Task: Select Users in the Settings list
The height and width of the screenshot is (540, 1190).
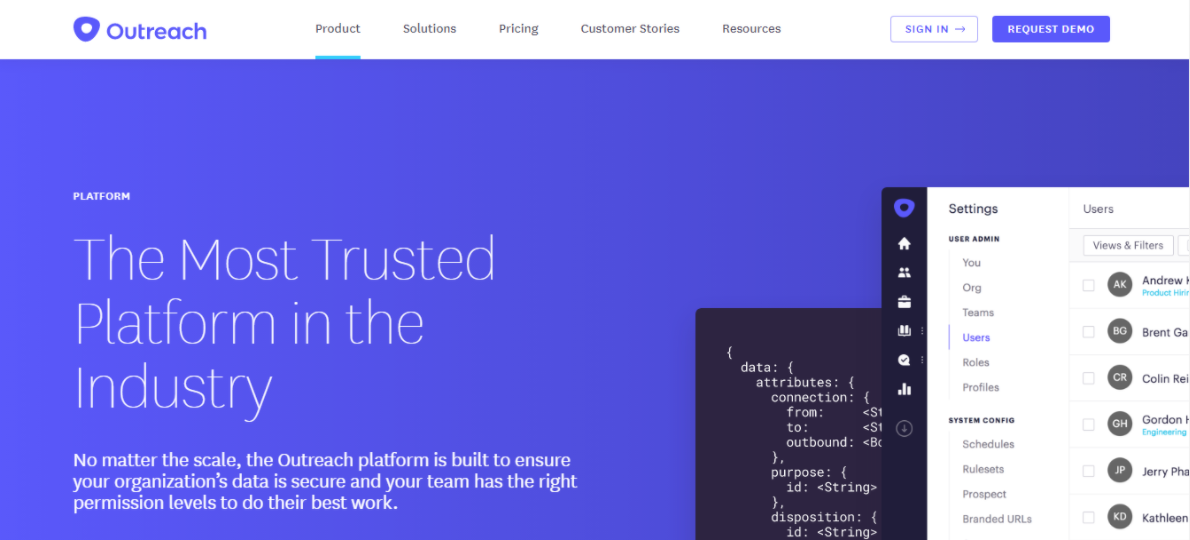Action: point(976,338)
